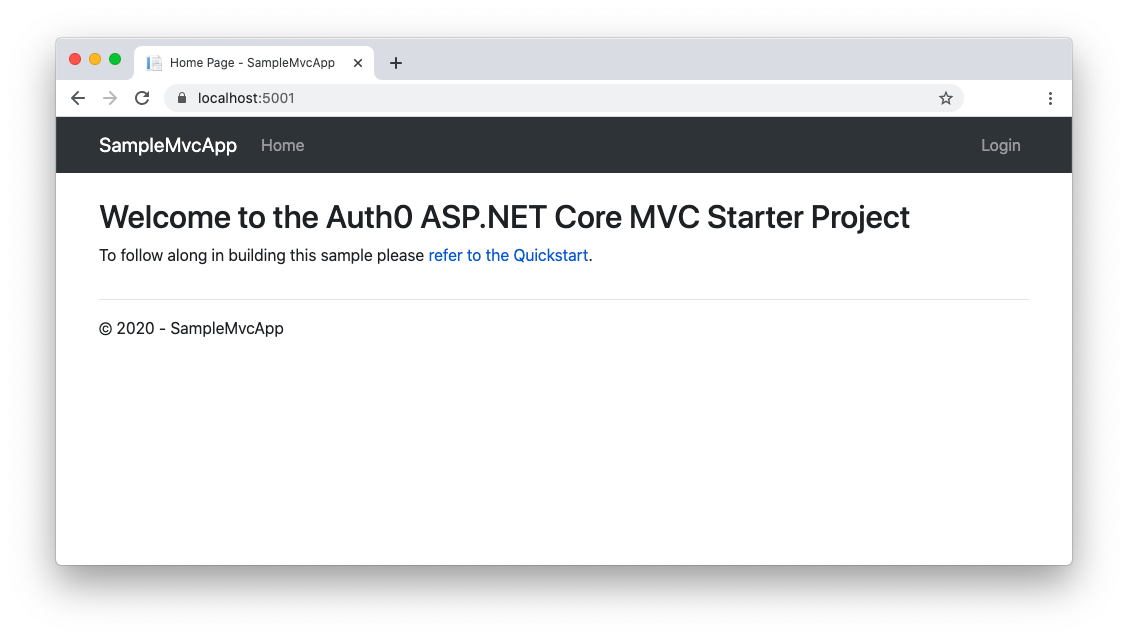Click the page favicon in the tab
1128x639 pixels.
point(154,63)
